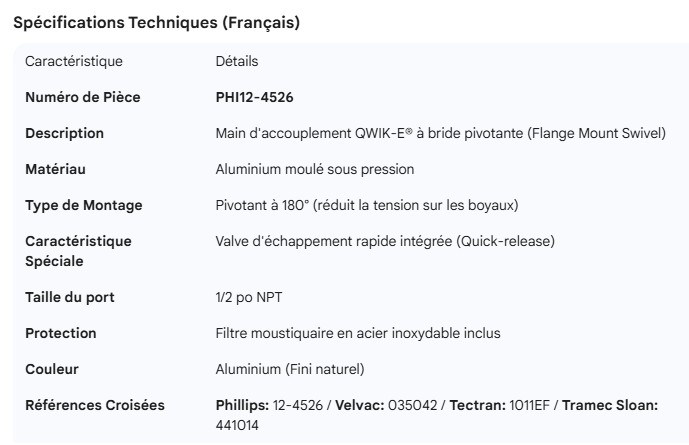Click 'Aluminium moulé sous pression' value
The width and height of the screenshot is (689, 445).
[314, 169]
